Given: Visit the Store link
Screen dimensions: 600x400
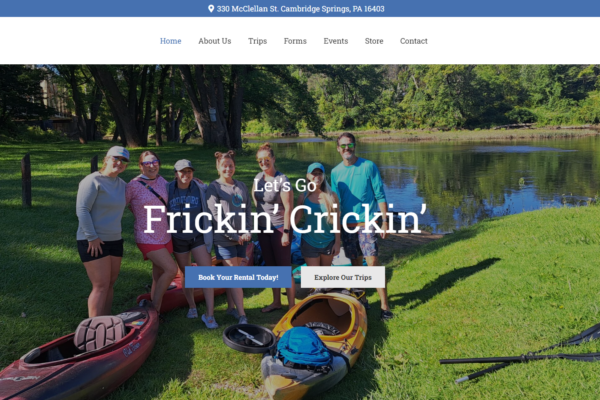Looking at the screenshot, I should pos(374,41).
